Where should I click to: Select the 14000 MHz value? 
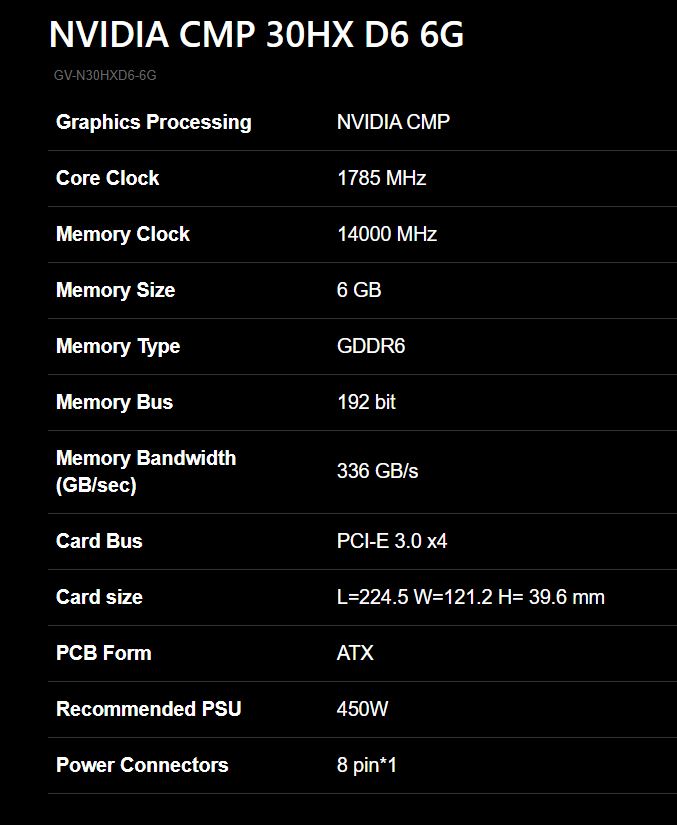pos(386,234)
